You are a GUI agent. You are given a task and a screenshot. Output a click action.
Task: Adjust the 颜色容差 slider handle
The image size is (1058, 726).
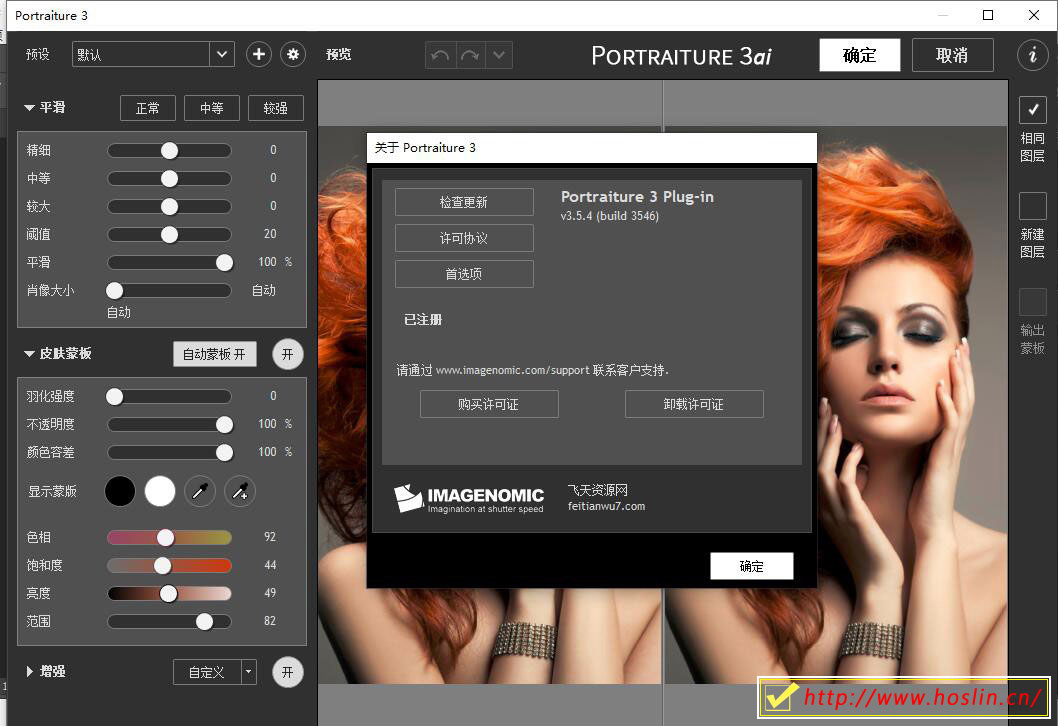coord(225,452)
